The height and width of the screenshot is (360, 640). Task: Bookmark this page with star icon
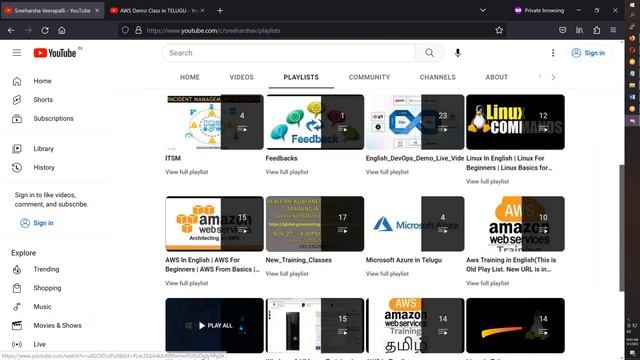(x=499, y=30)
